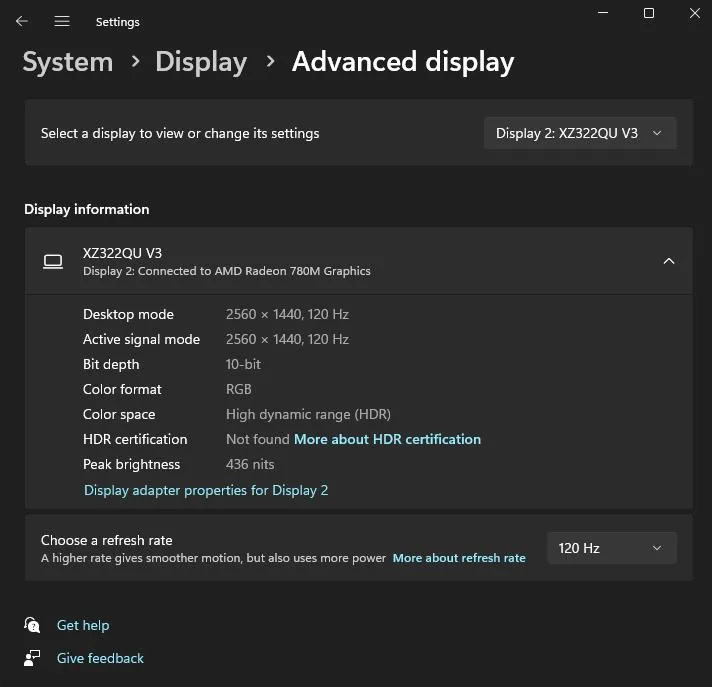Click the Give feedback icon

point(32,658)
